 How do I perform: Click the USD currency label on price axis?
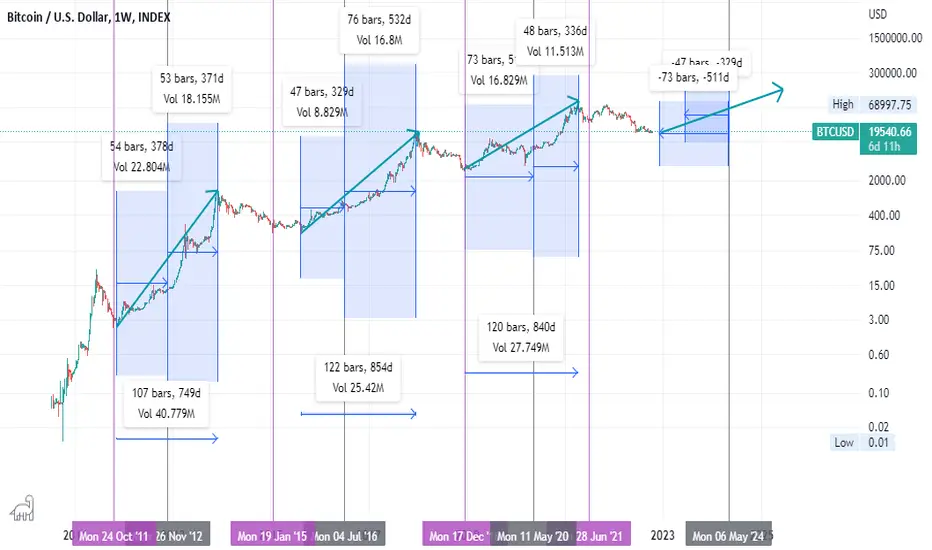tap(877, 14)
